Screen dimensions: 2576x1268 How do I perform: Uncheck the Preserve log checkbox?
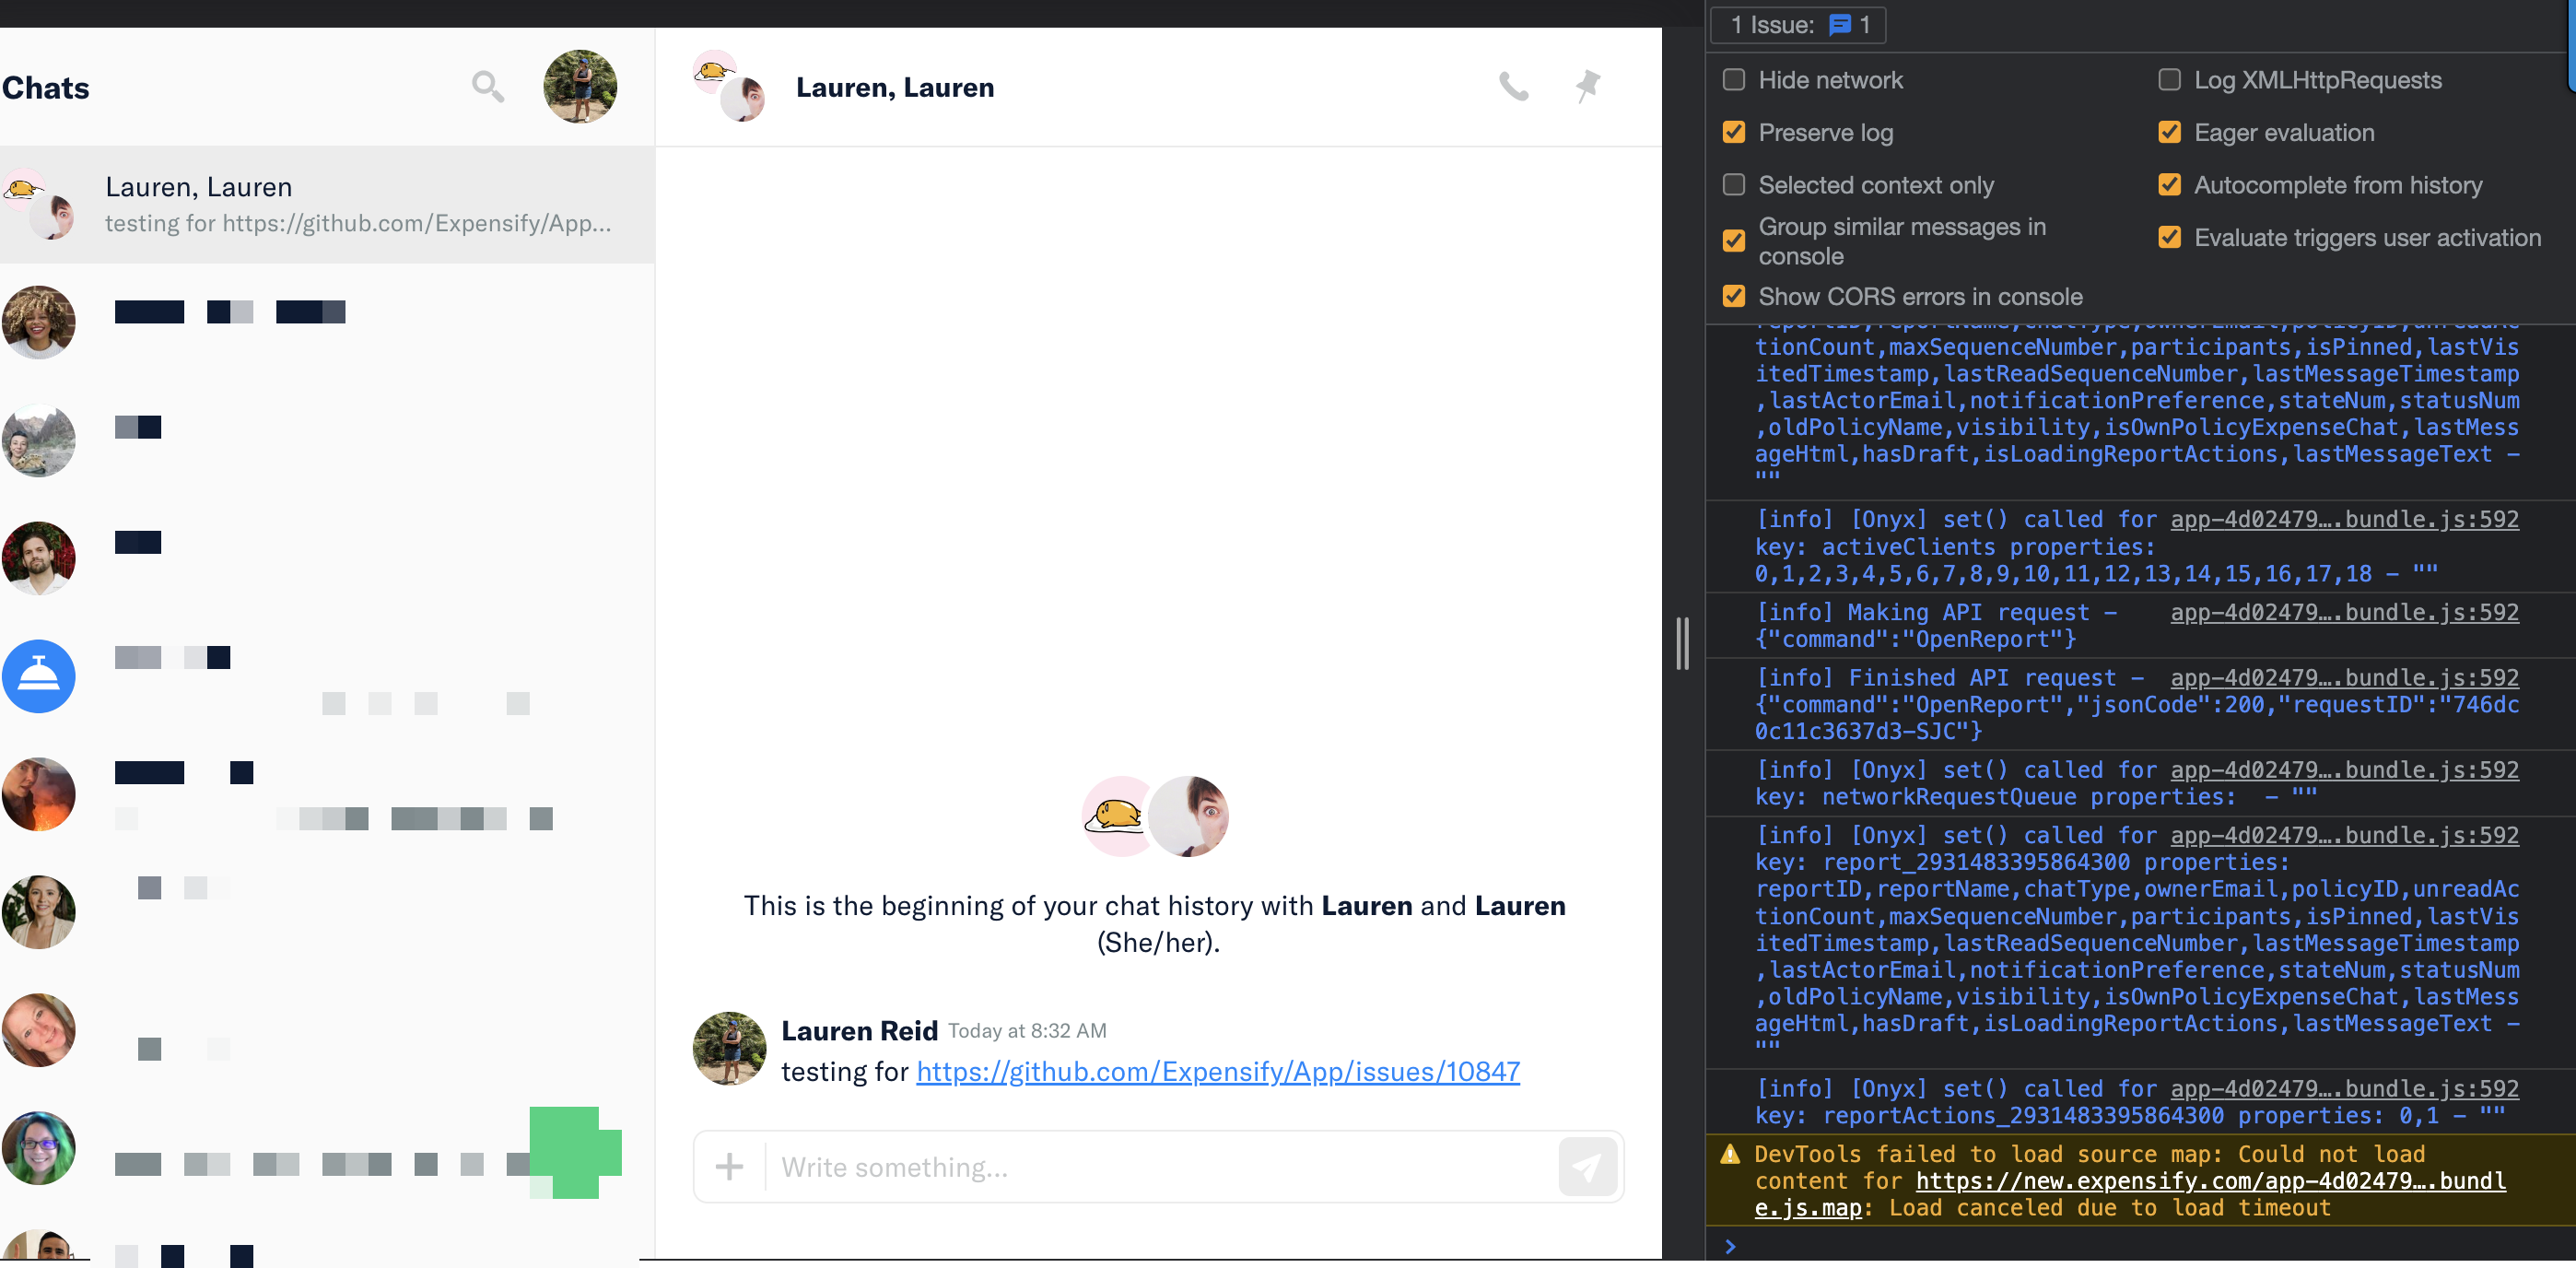[1734, 133]
